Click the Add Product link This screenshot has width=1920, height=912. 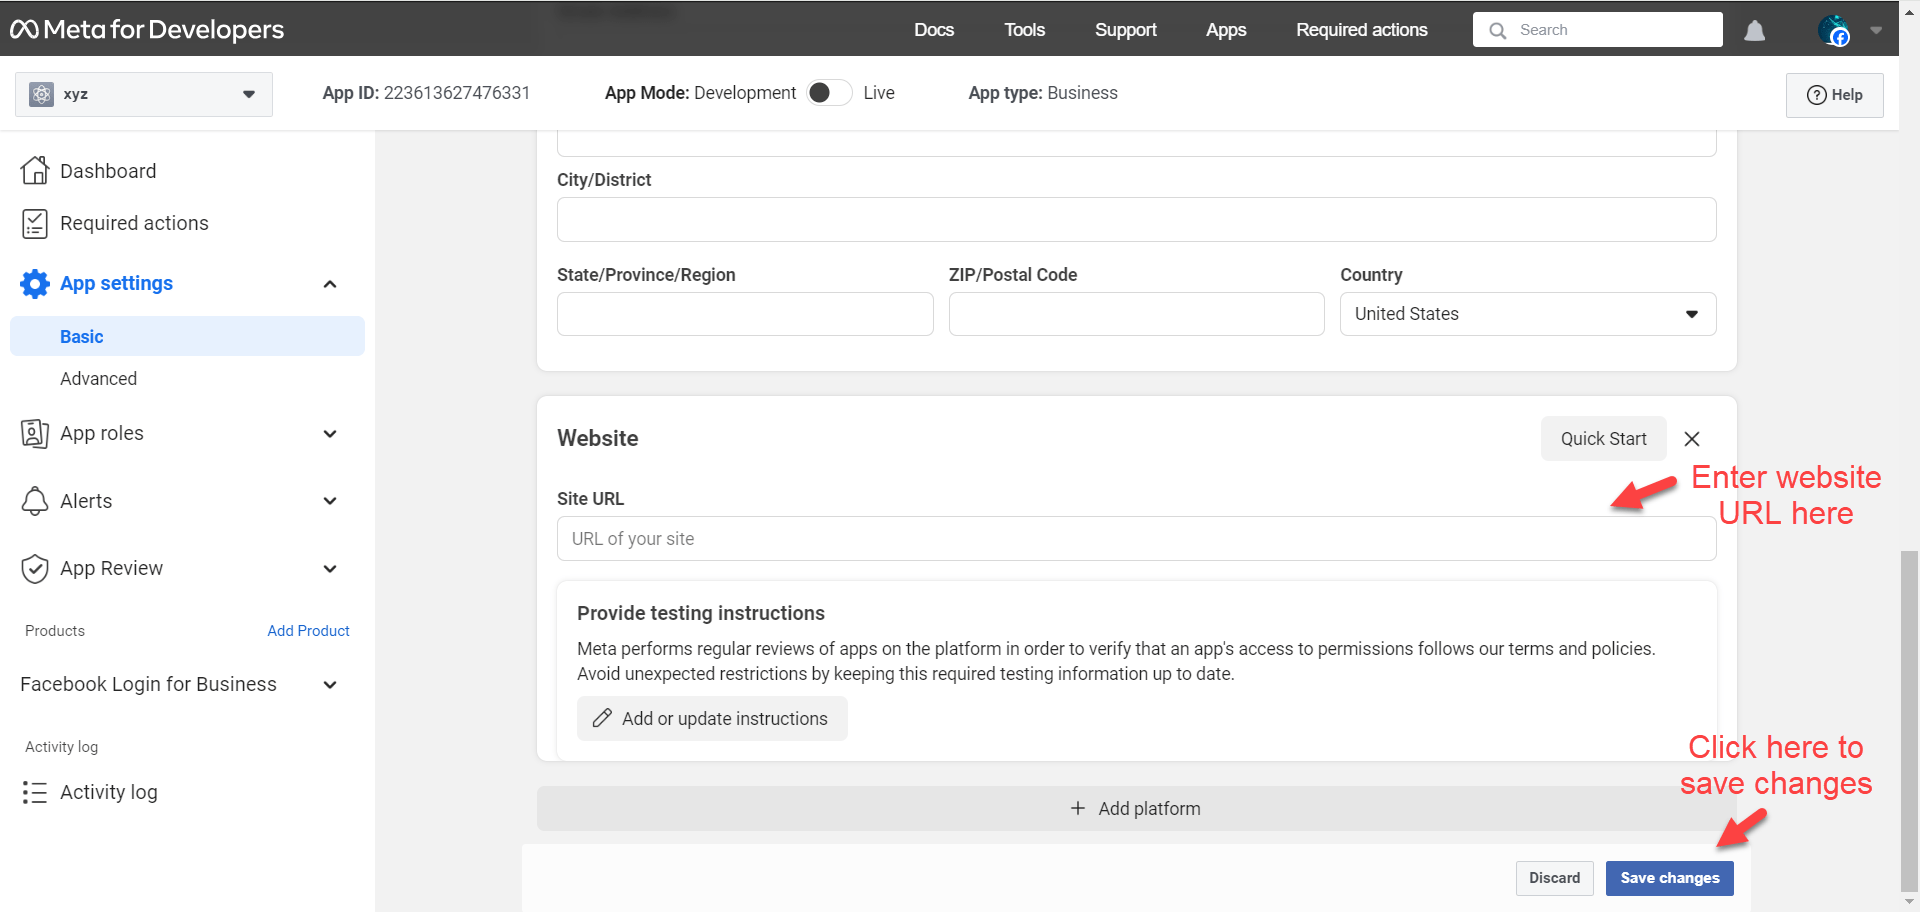click(x=308, y=631)
